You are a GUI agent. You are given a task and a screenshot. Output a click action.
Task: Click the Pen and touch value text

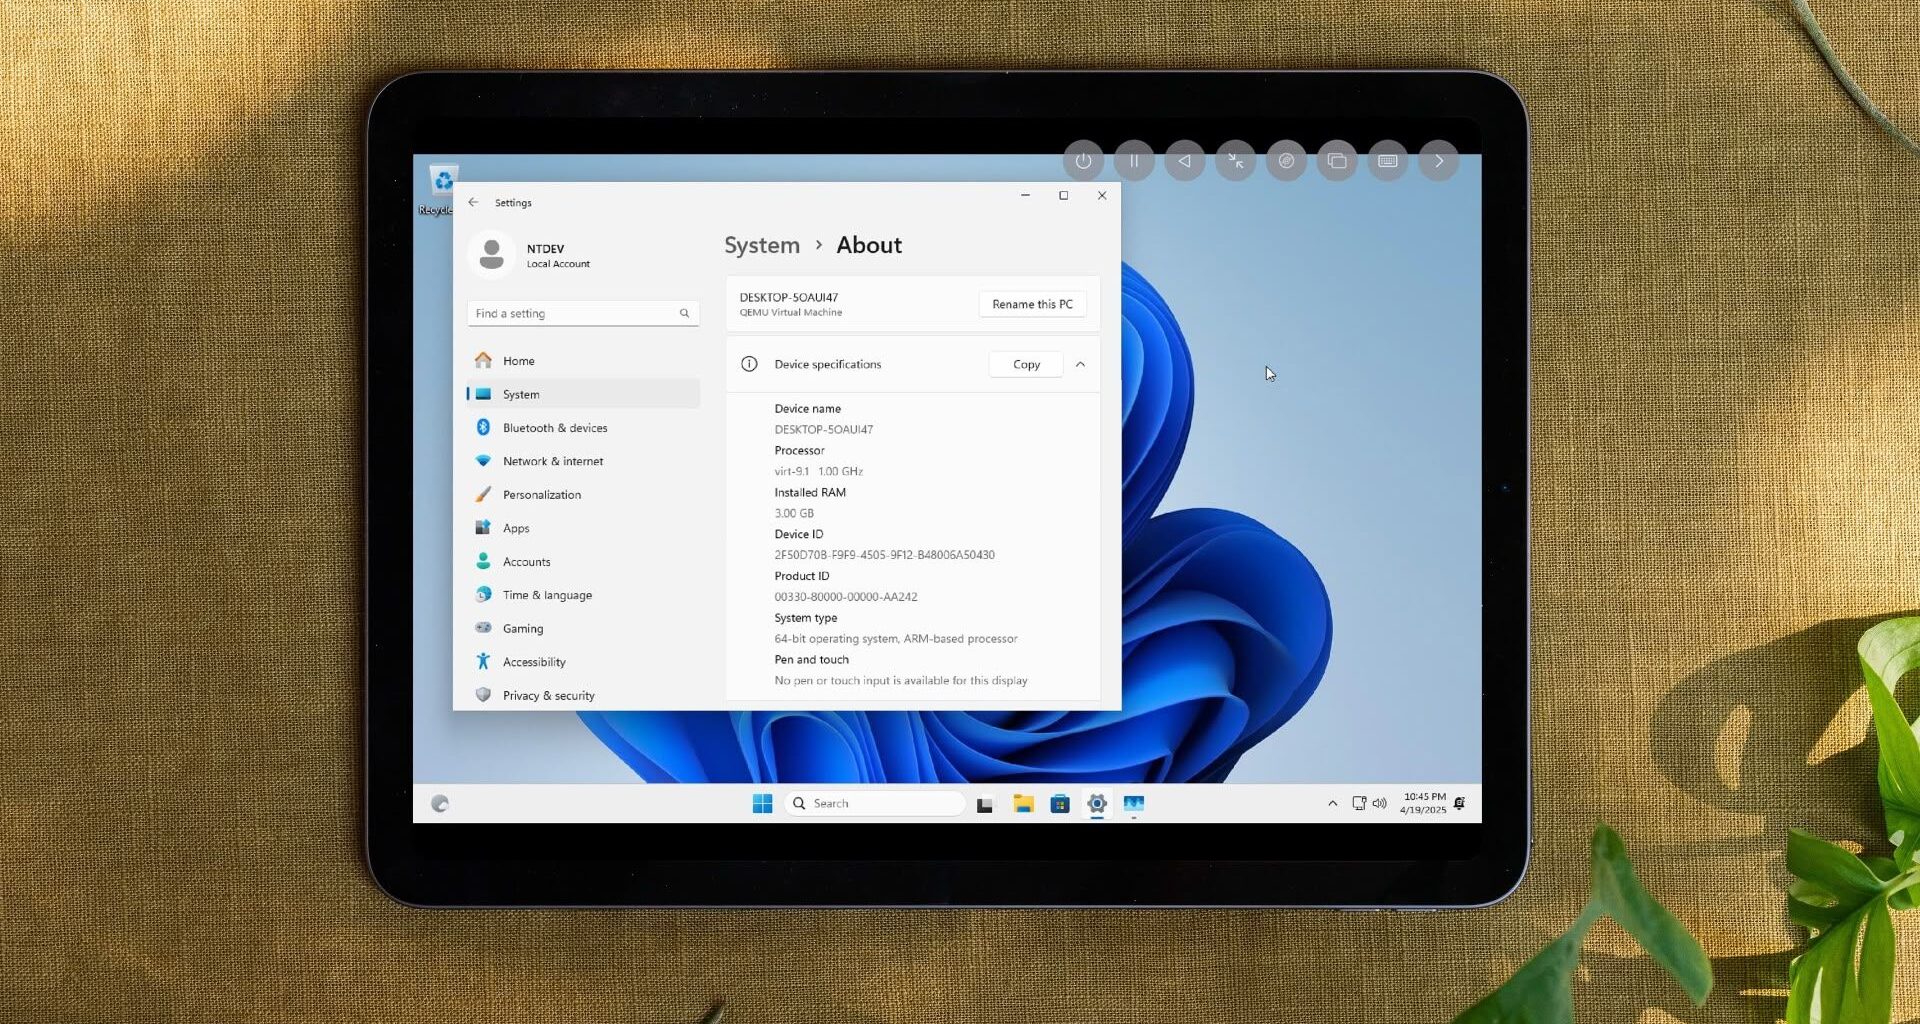pos(900,681)
